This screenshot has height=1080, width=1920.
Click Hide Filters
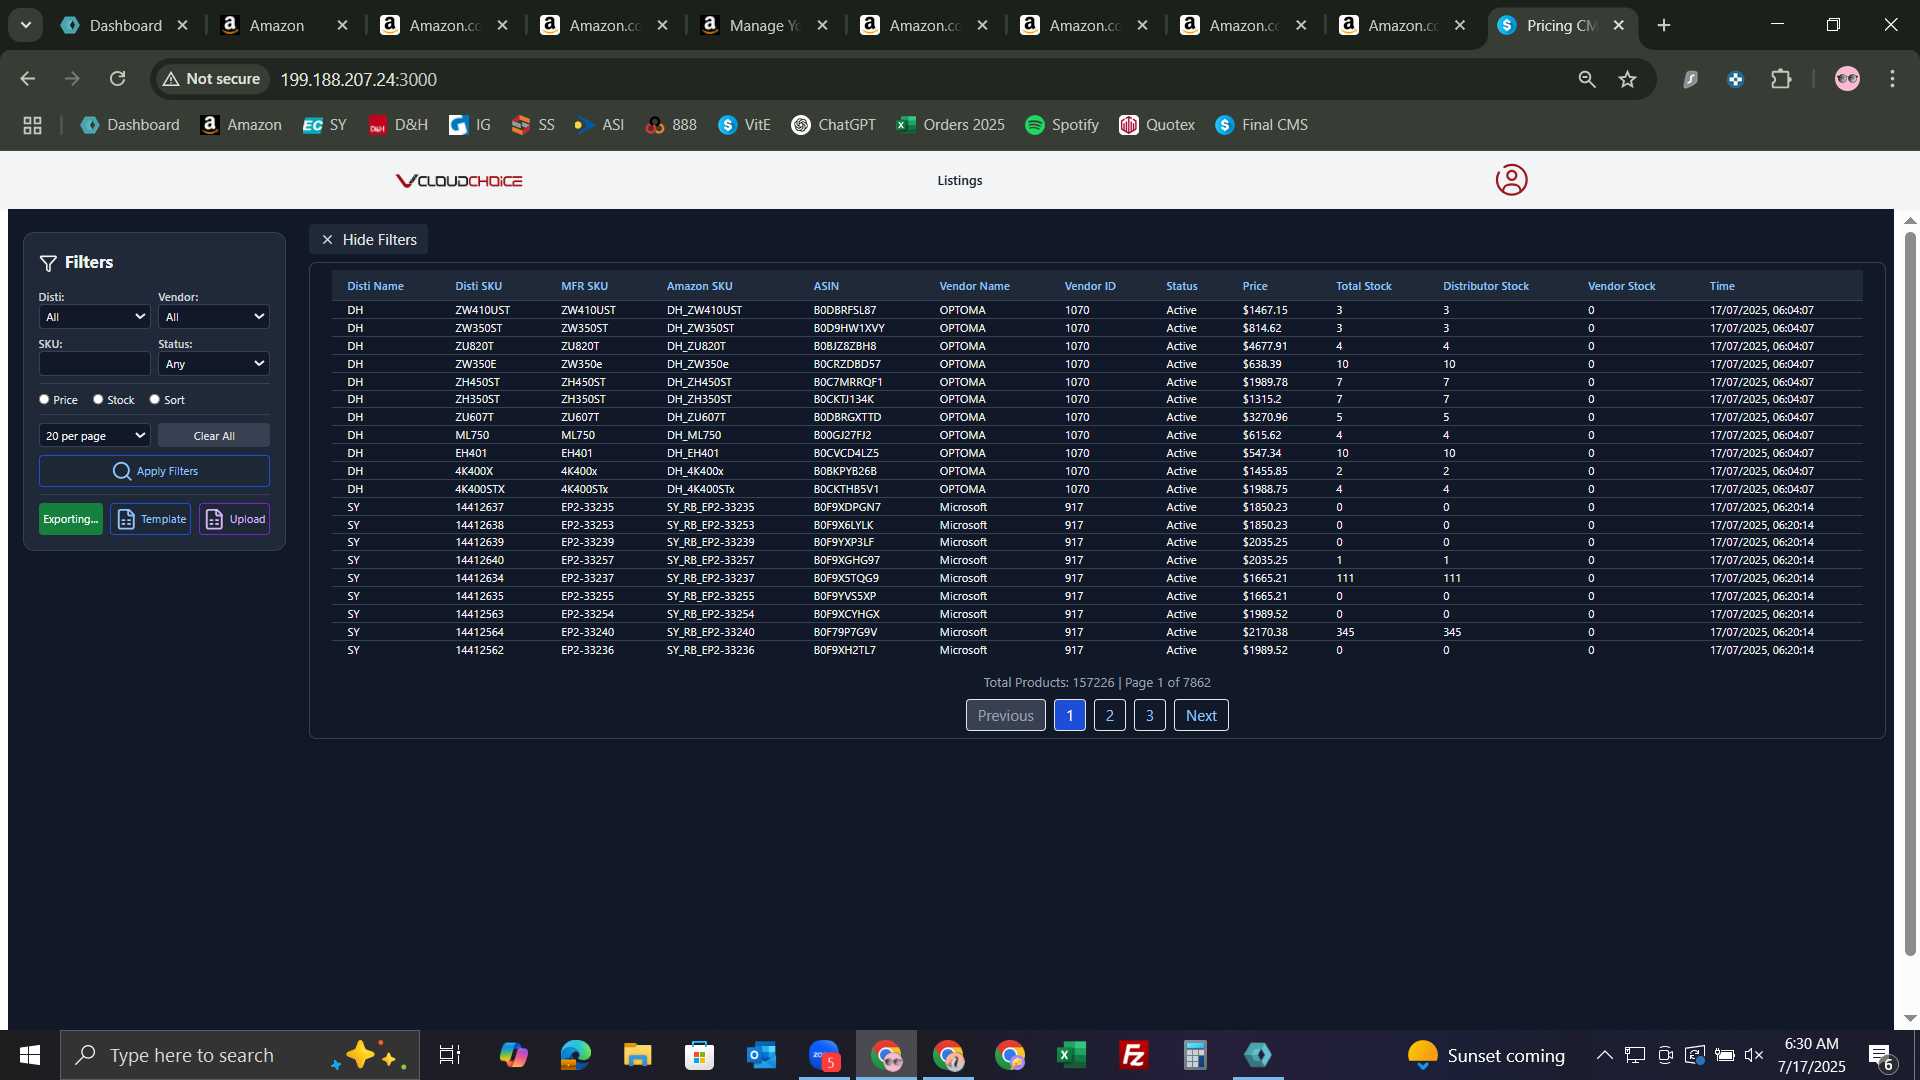pyautogui.click(x=368, y=240)
